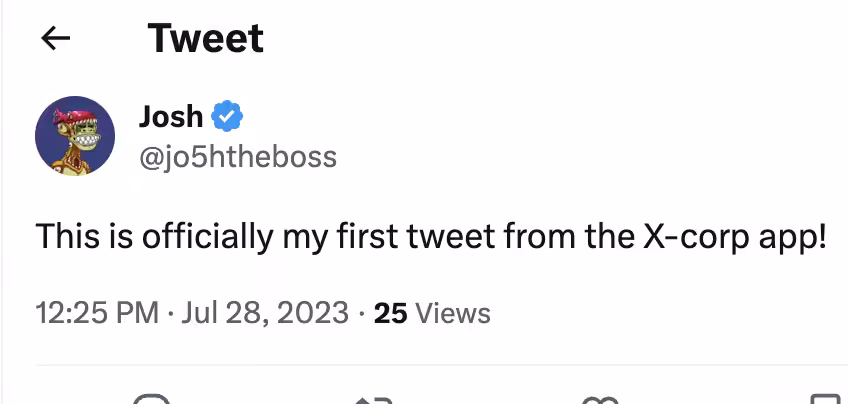Click the word app! ending the tweet
This screenshot has height=404, width=848.
[x=792, y=238]
